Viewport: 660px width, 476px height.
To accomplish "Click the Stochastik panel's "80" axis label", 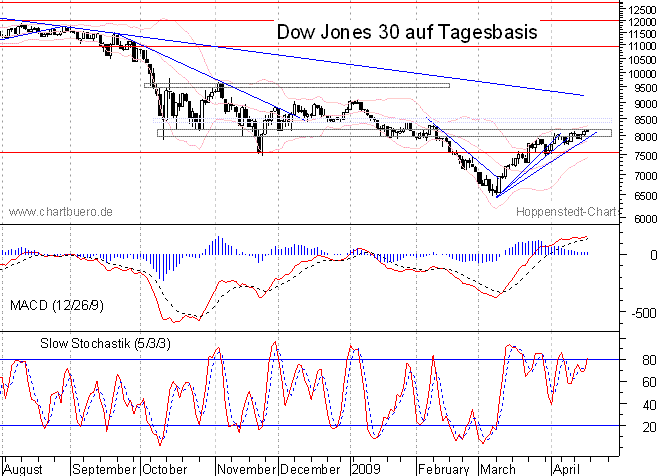I will [649, 360].
